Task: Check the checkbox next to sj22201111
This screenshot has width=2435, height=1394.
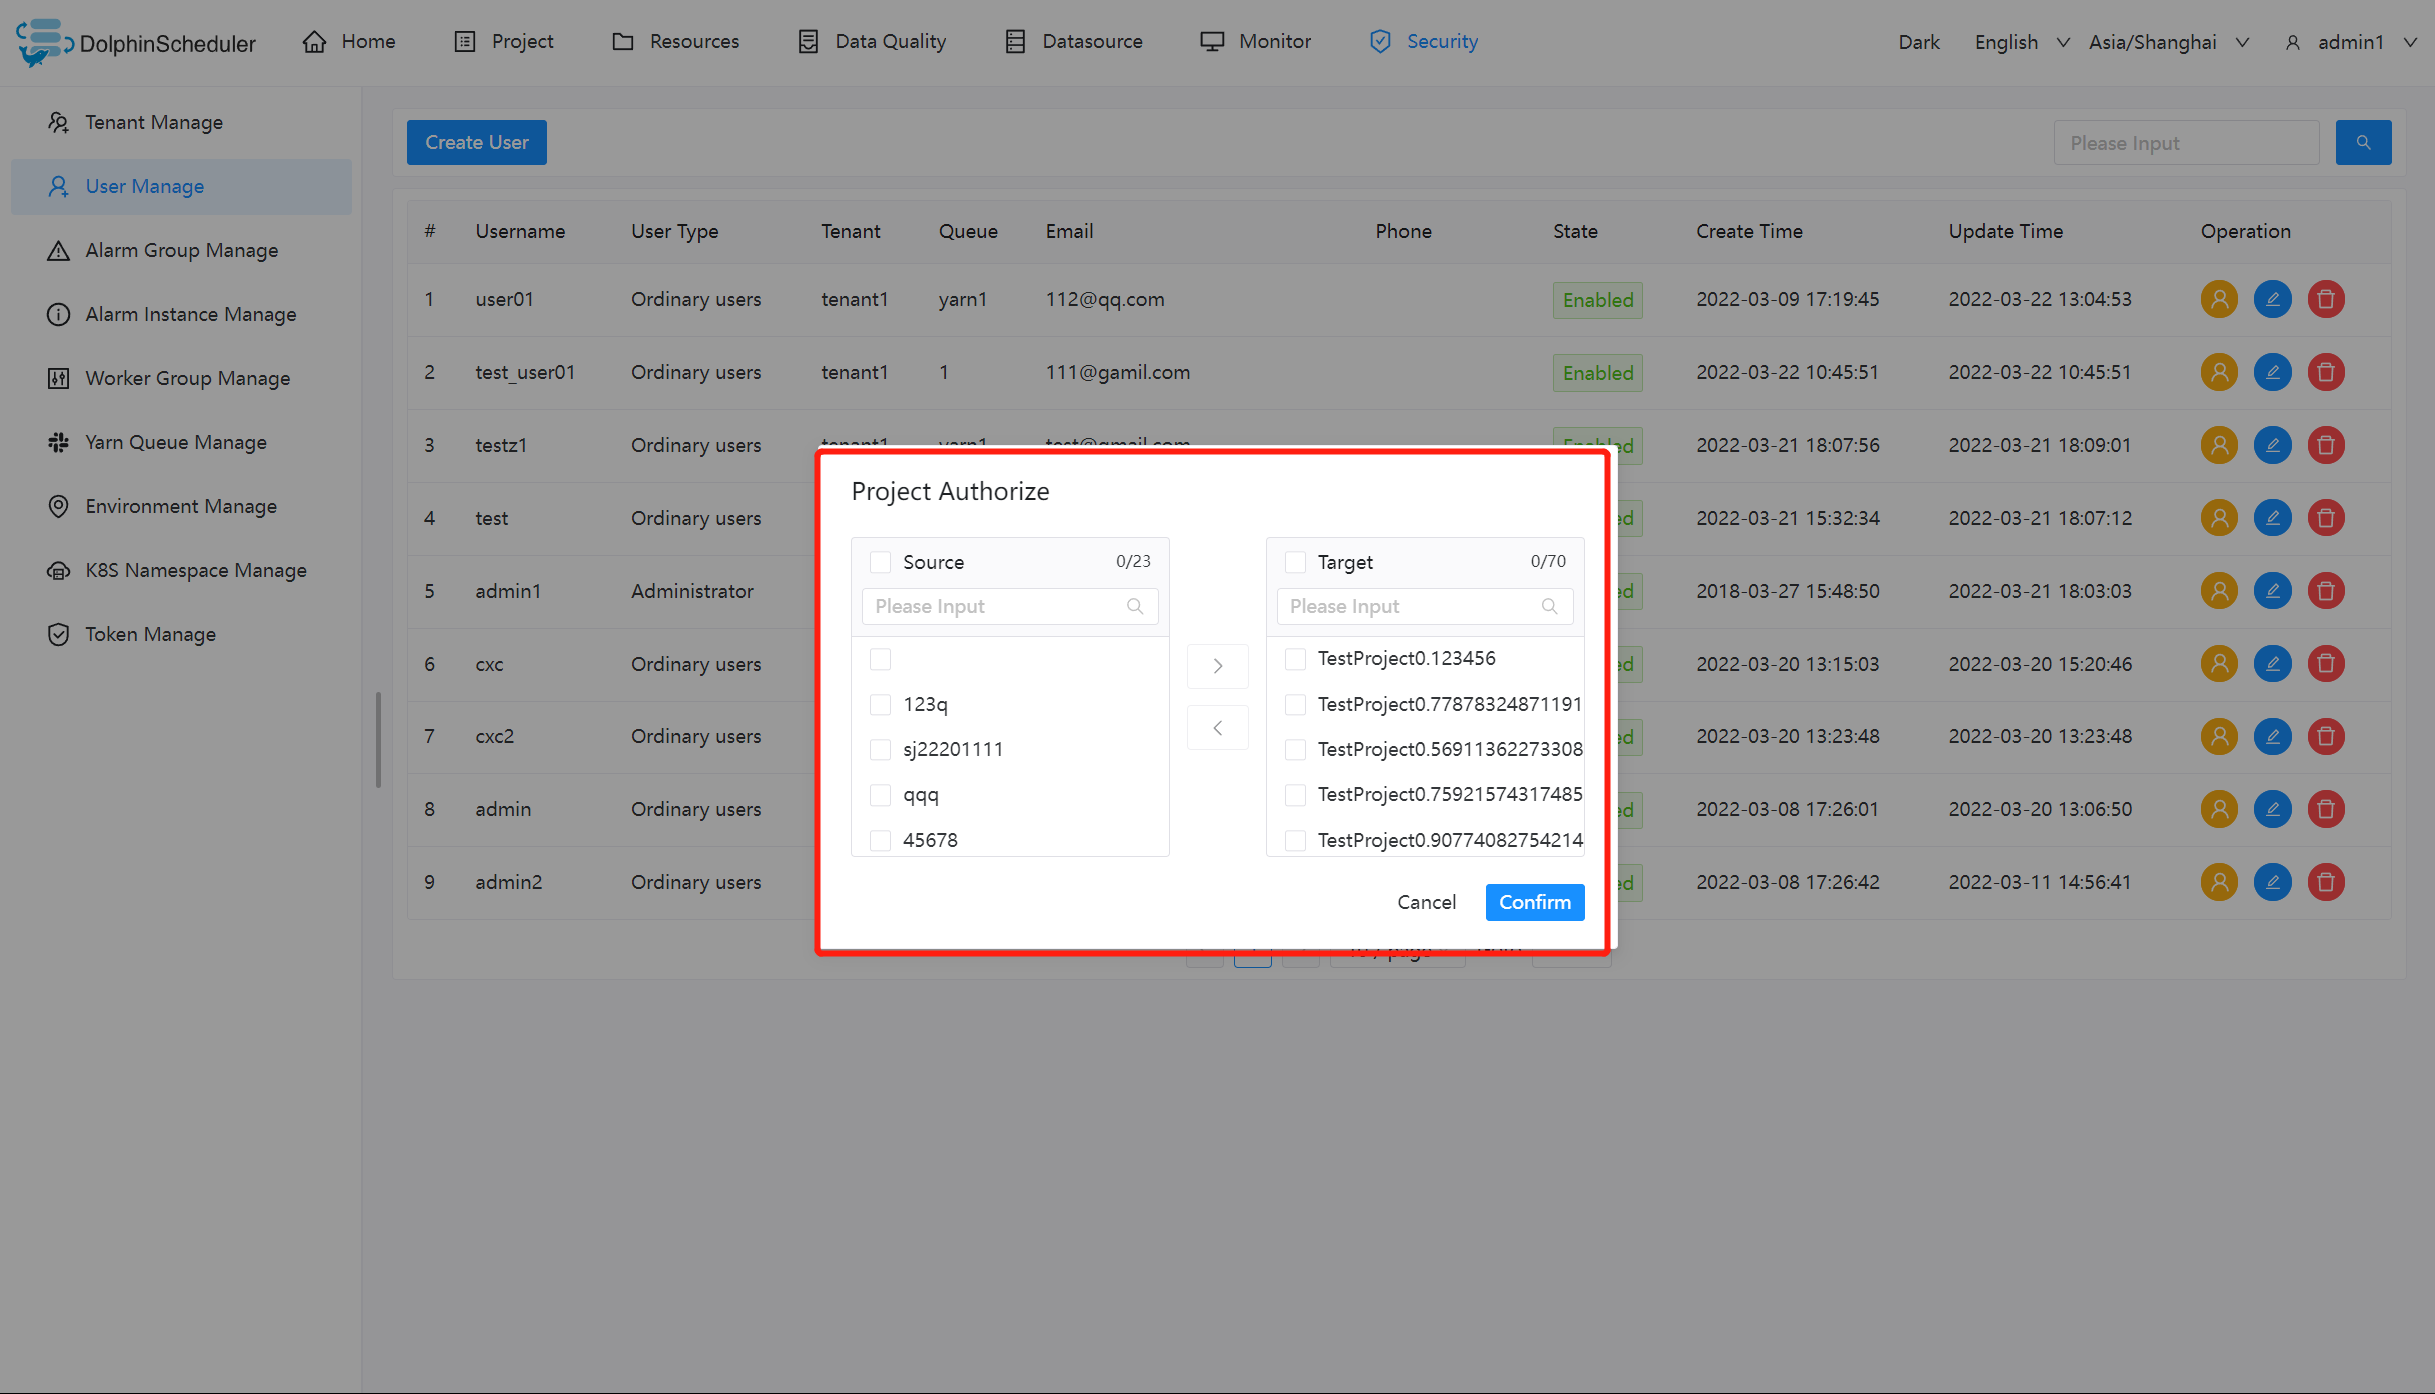Action: [x=880, y=748]
